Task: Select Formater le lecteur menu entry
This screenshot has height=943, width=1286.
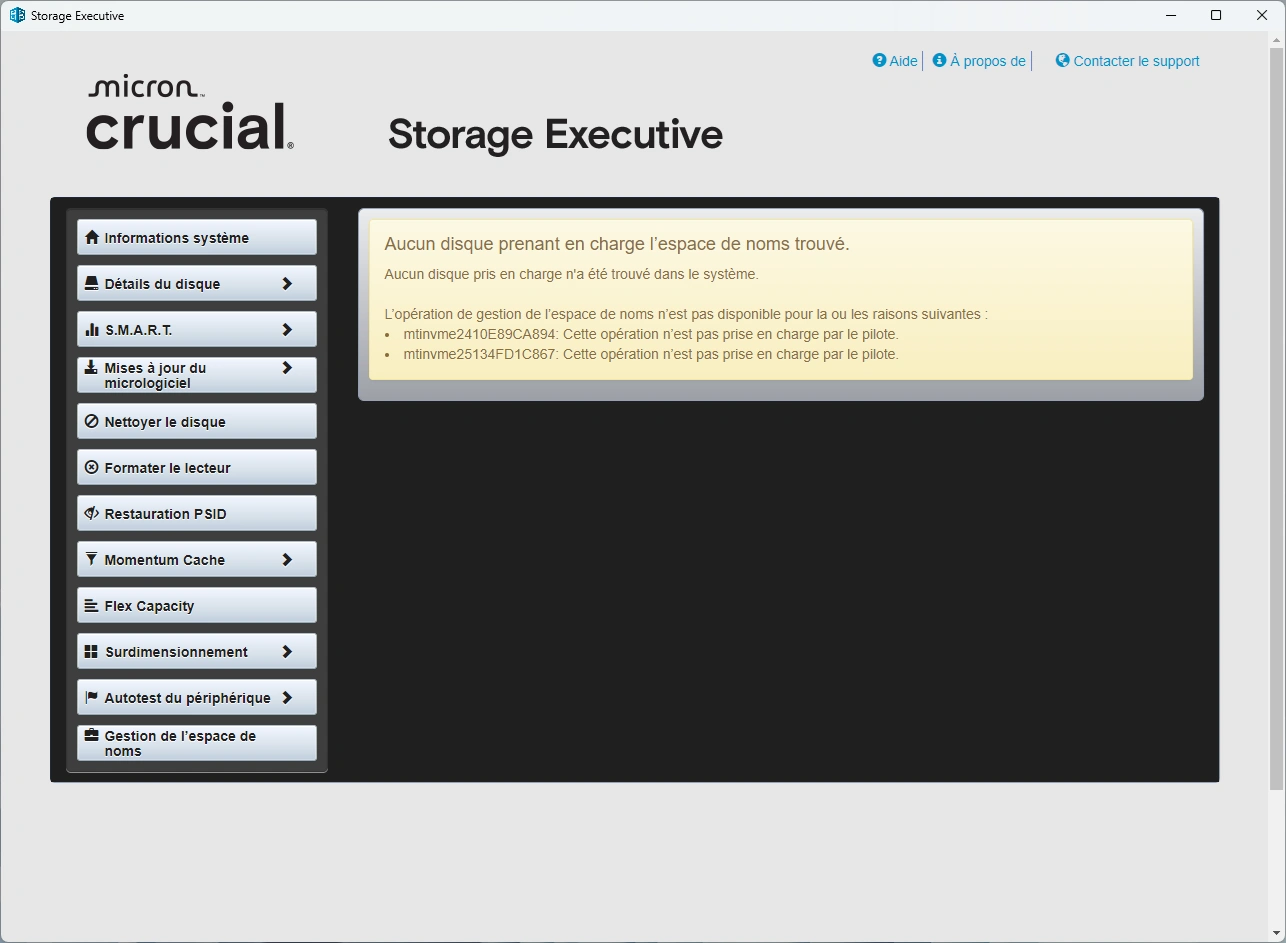Action: click(197, 468)
